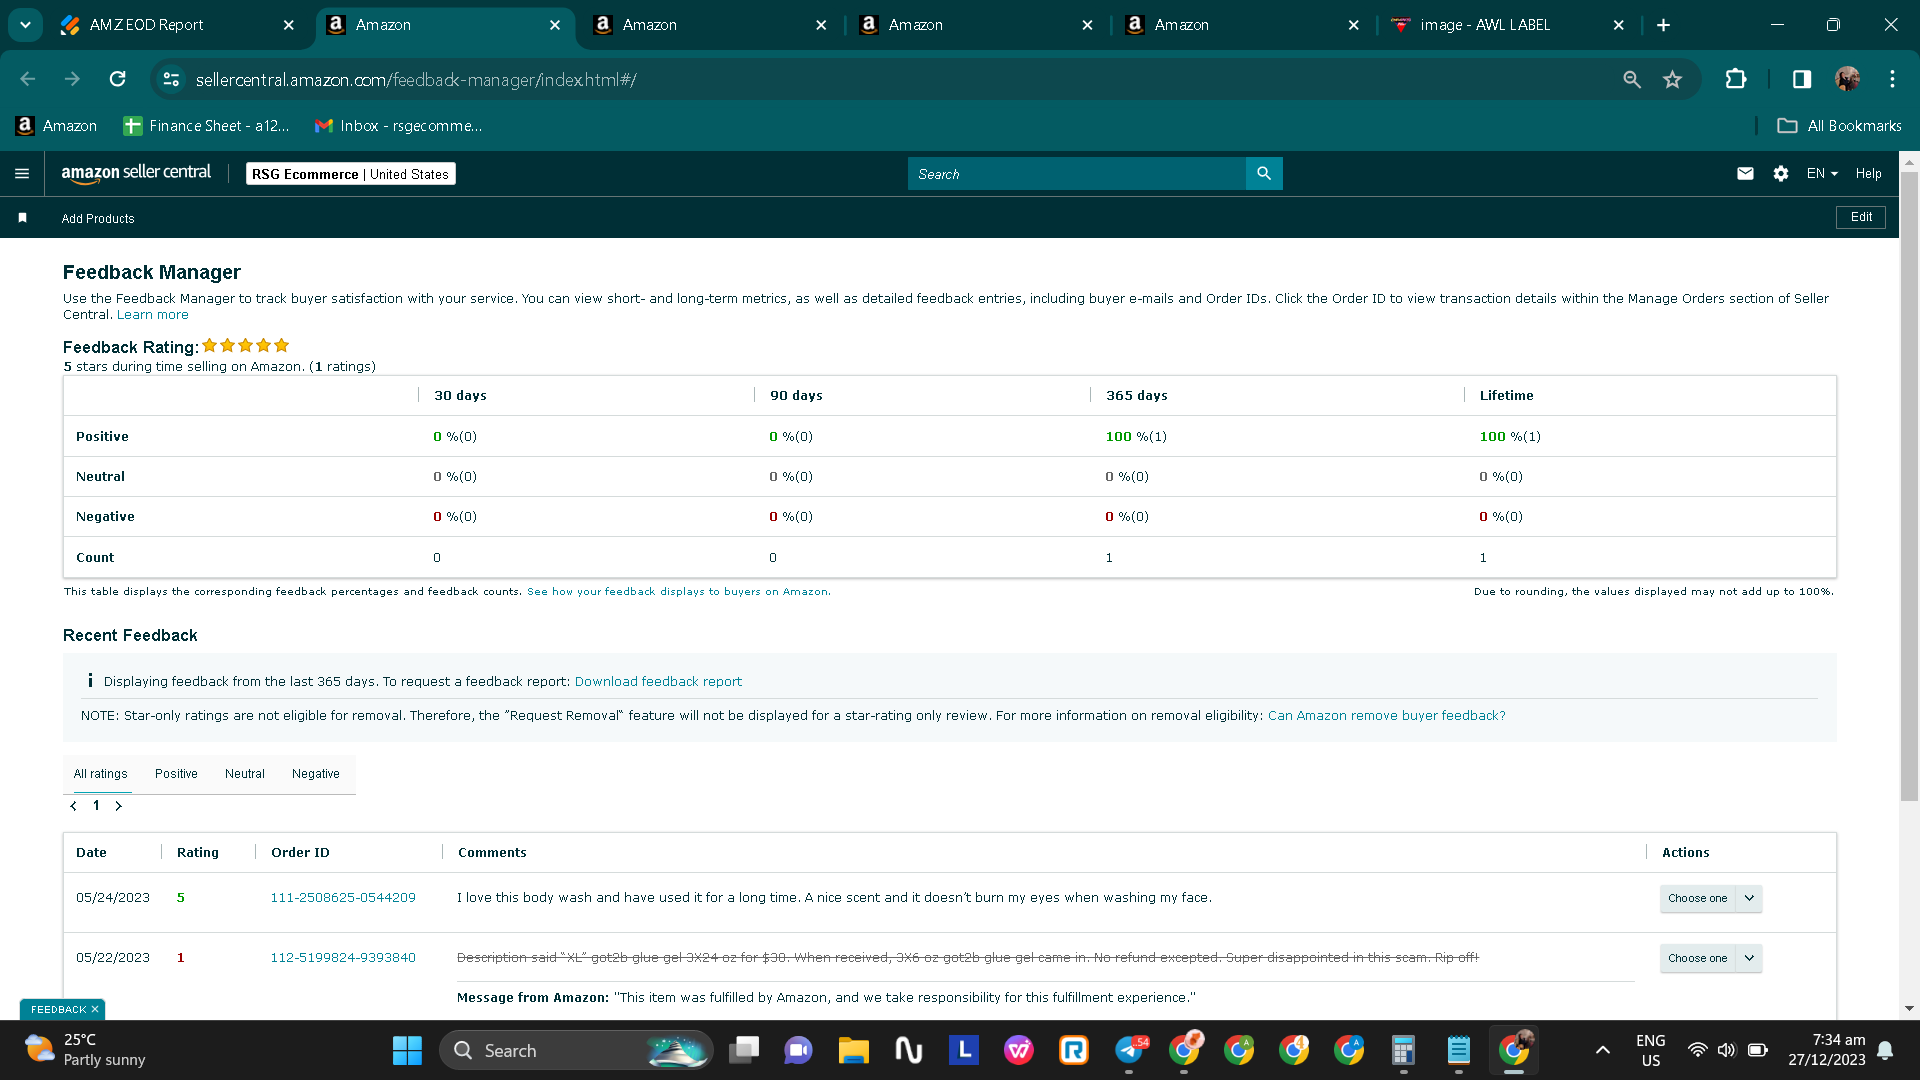Click the current page number 1
1920x1080 pixels.
click(96, 806)
